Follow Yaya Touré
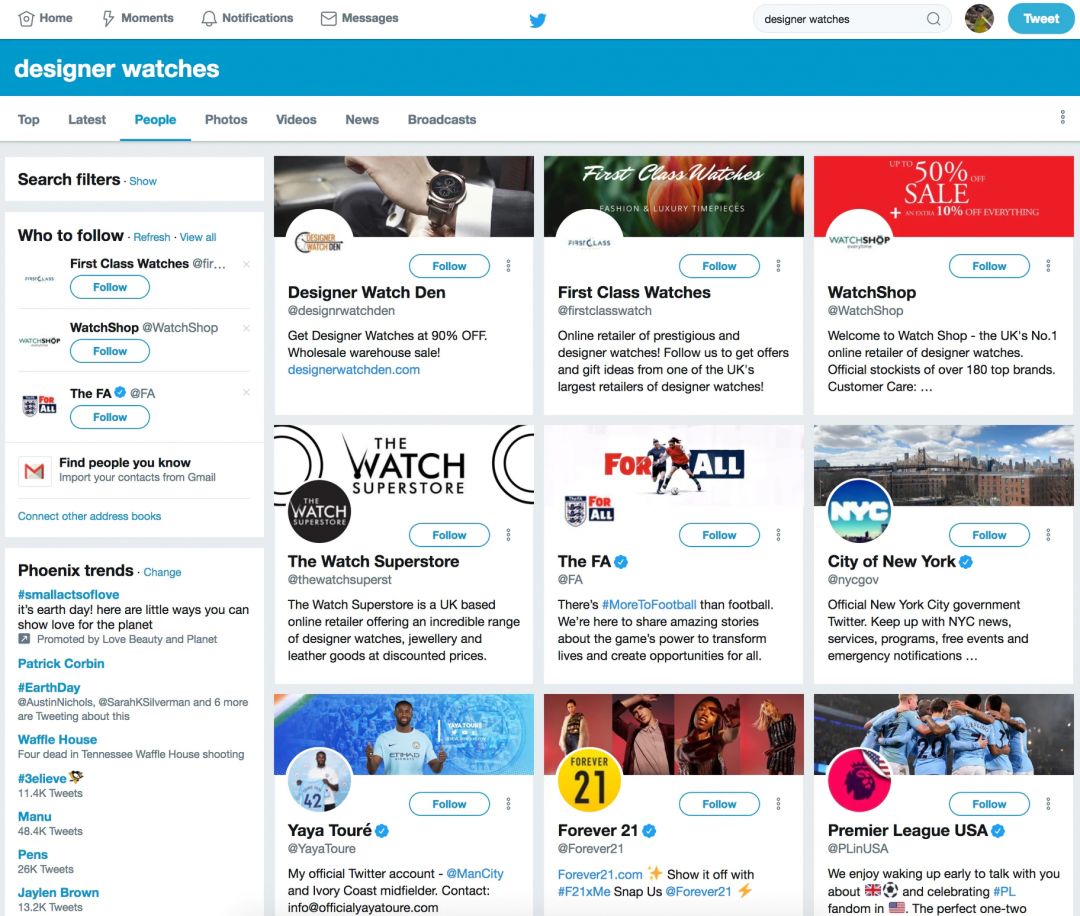Image resolution: width=1080 pixels, height=916 pixels. pos(449,804)
